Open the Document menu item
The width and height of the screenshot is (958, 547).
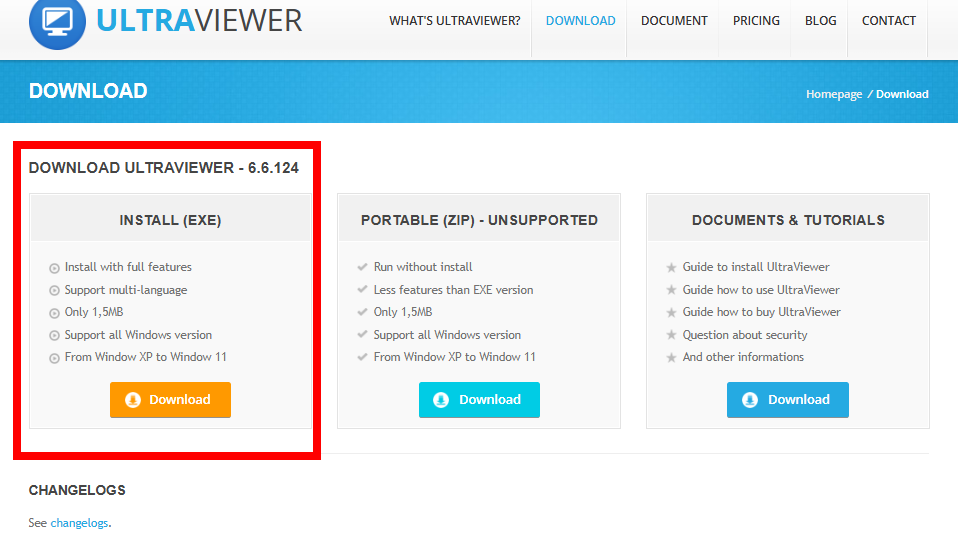coord(674,21)
